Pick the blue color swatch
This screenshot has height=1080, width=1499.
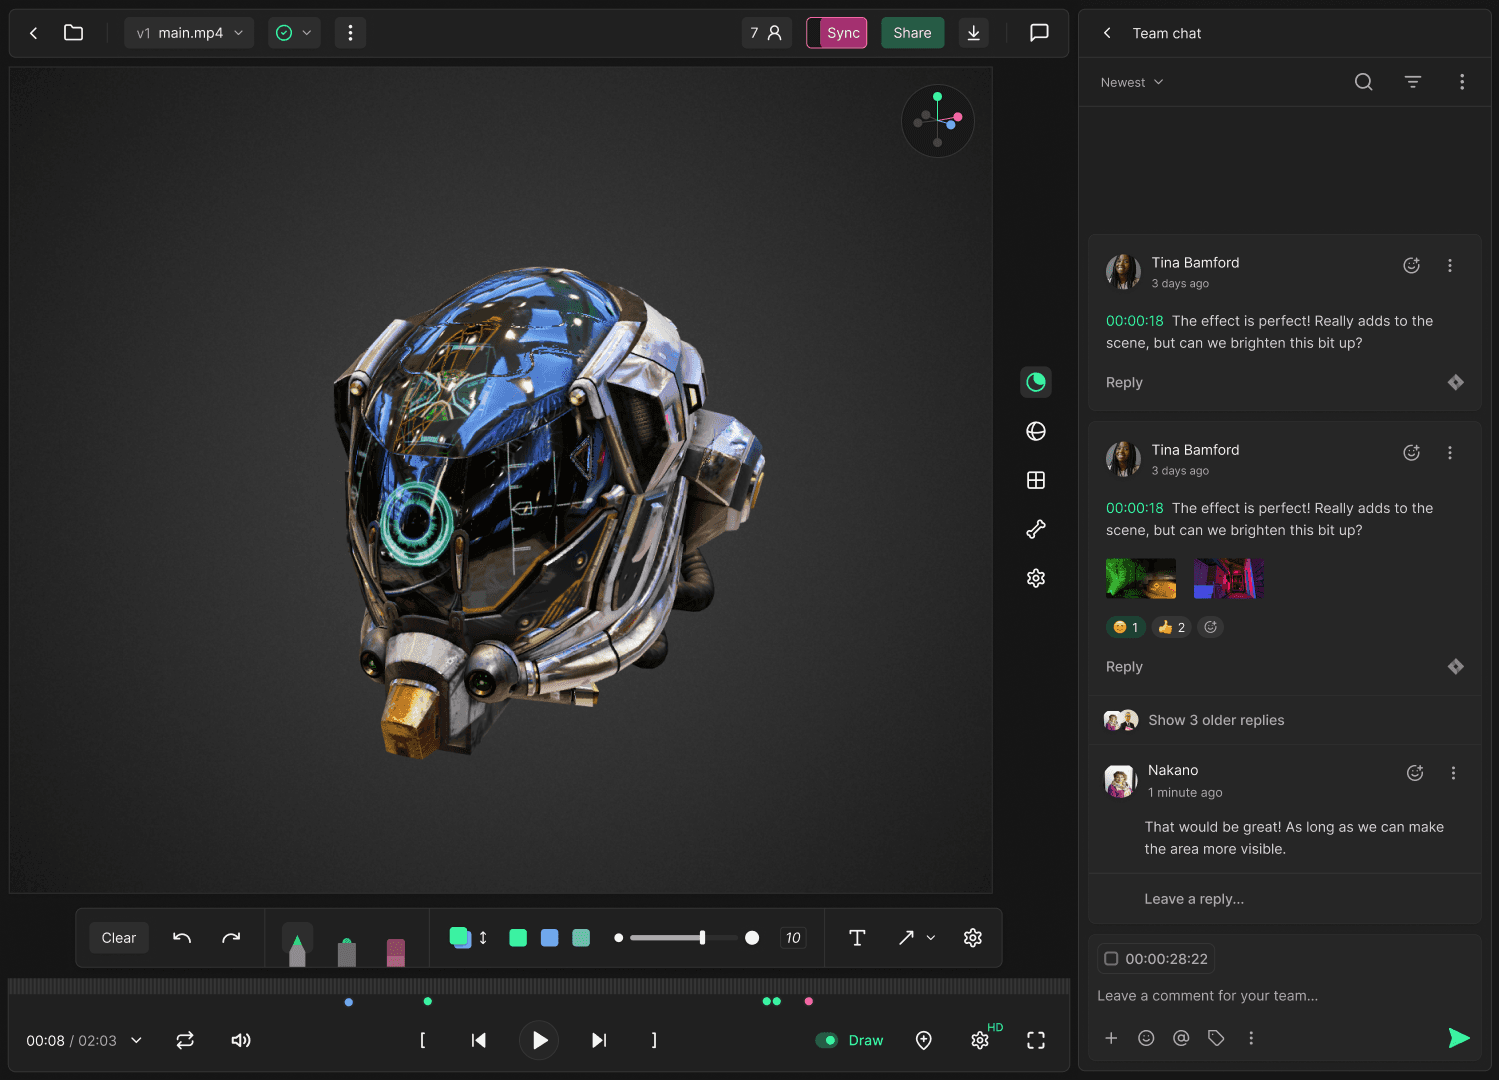(549, 938)
